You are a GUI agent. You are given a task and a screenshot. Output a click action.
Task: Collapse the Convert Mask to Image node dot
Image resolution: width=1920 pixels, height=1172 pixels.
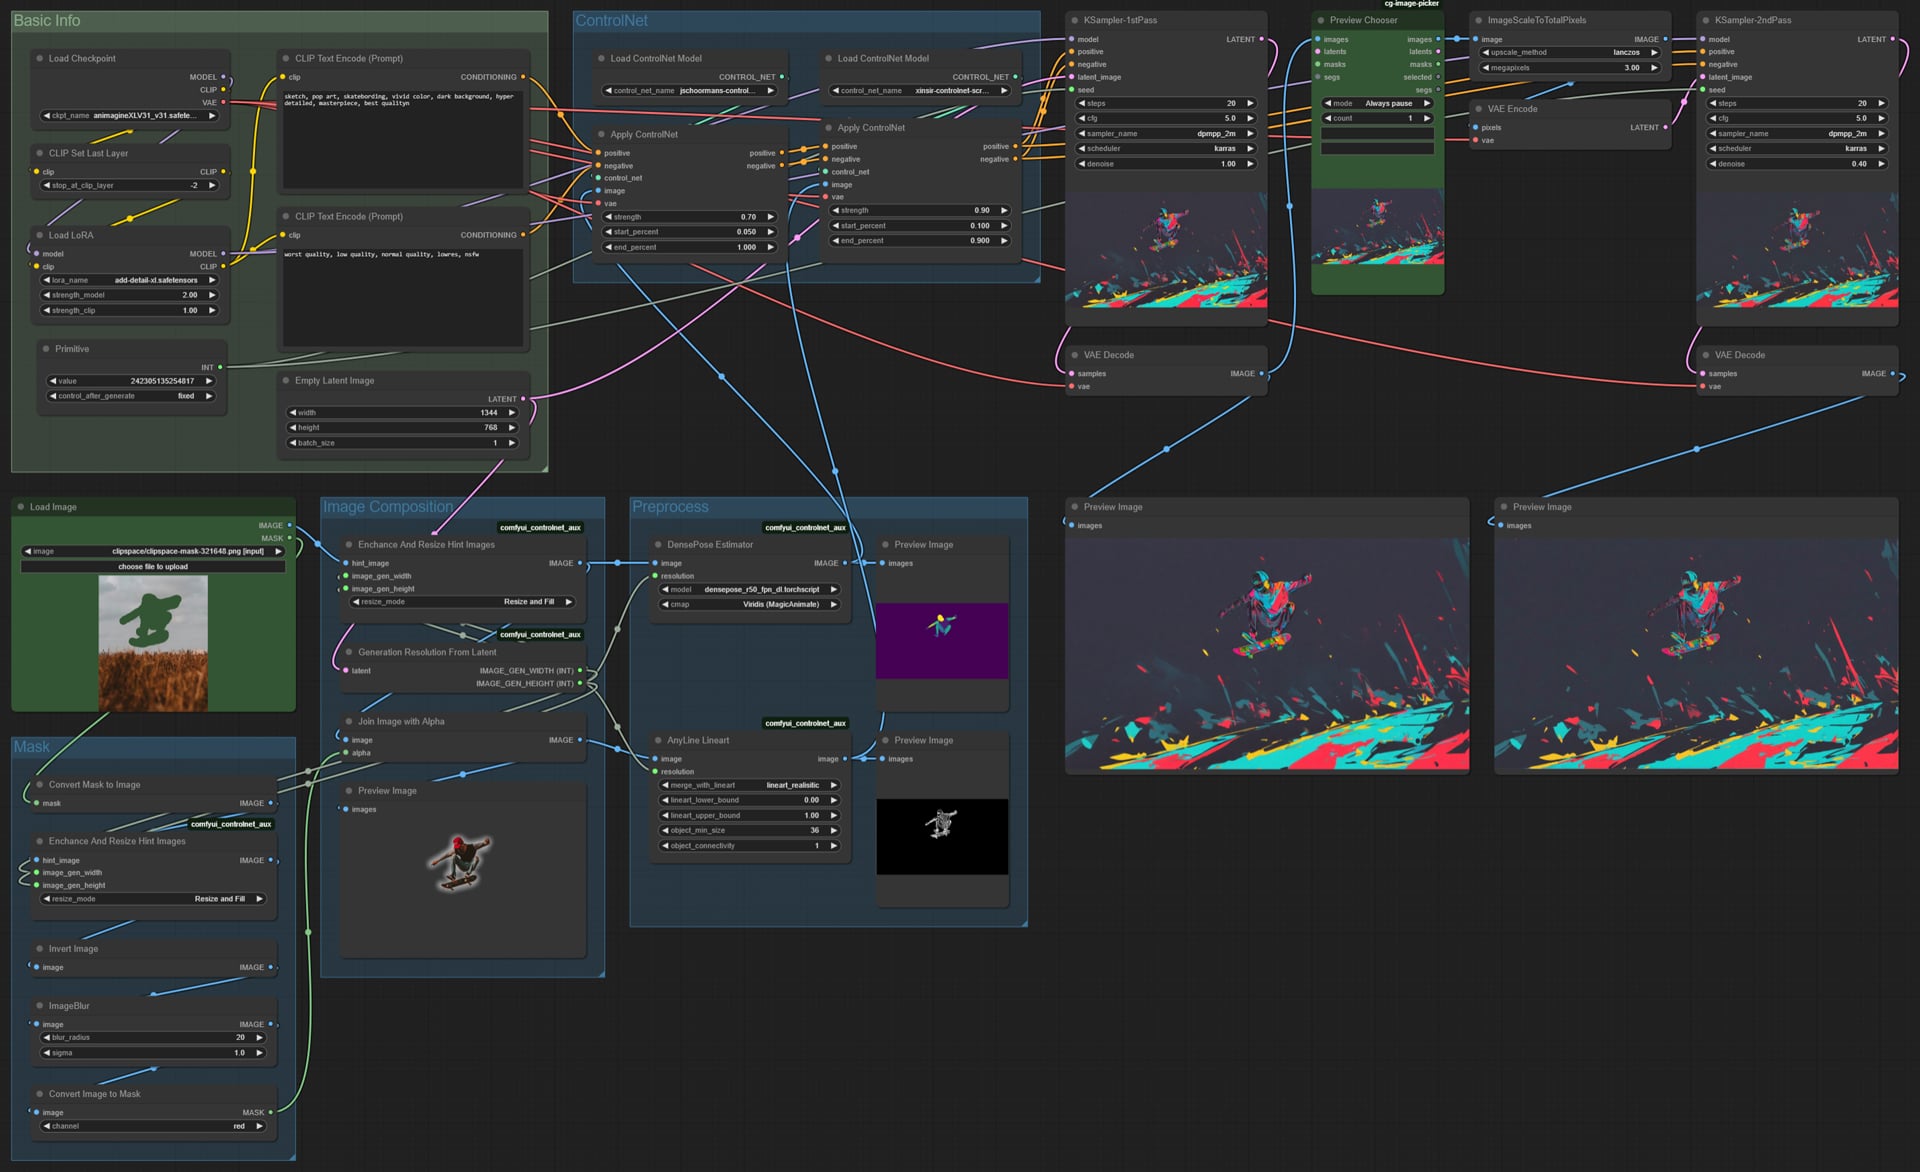click(x=39, y=785)
